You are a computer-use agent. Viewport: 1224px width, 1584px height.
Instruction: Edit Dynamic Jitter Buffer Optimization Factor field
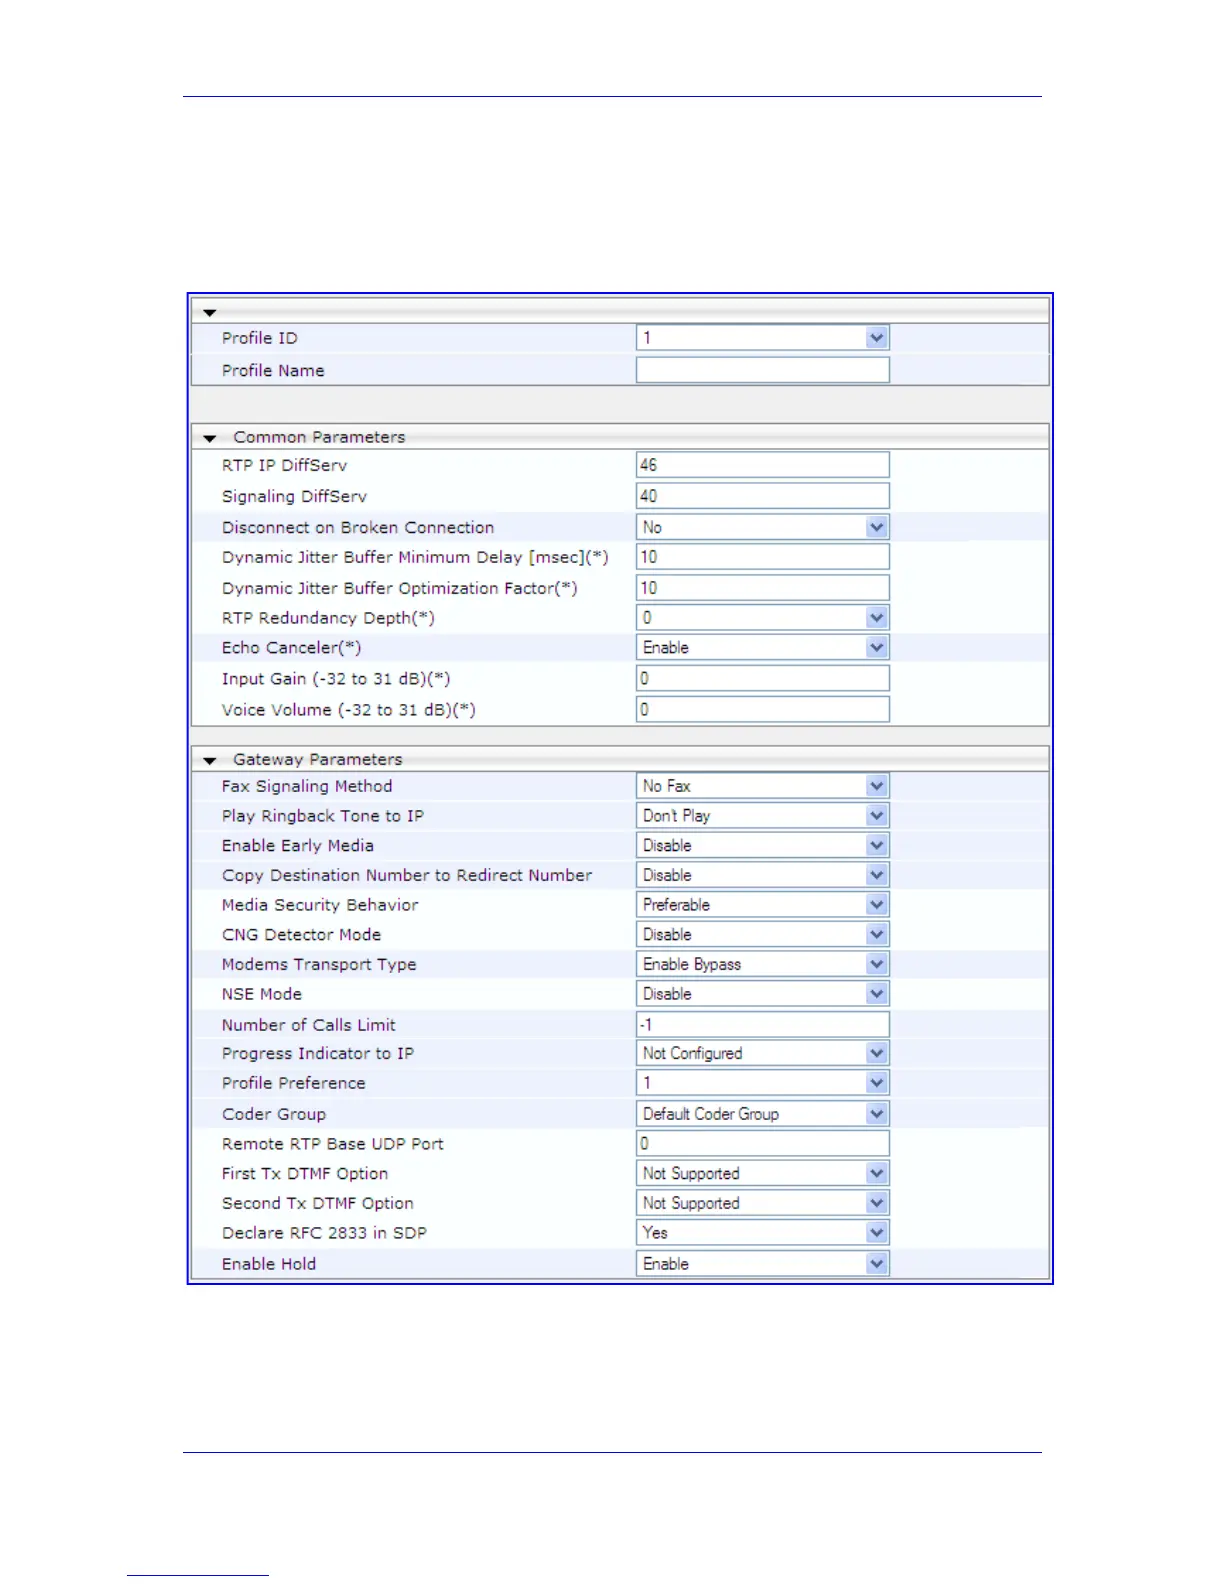[762, 588]
